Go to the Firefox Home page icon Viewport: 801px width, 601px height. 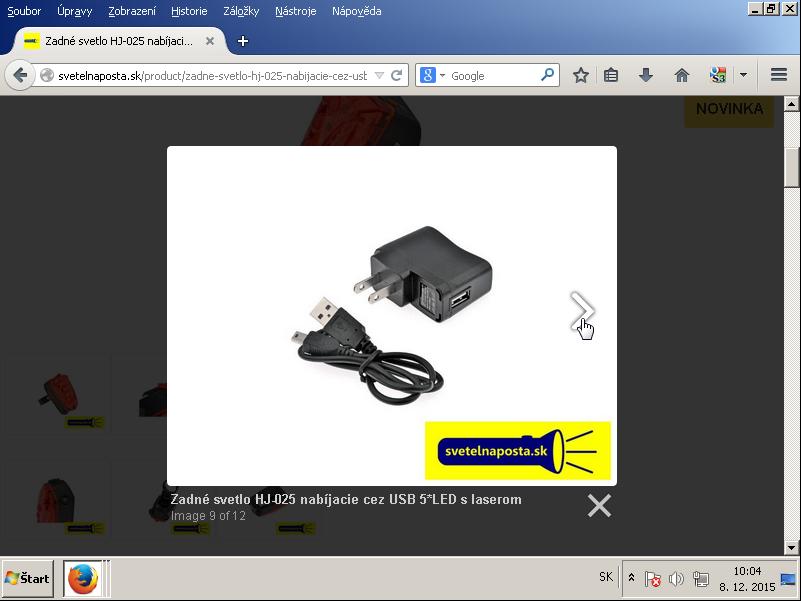[682, 76]
